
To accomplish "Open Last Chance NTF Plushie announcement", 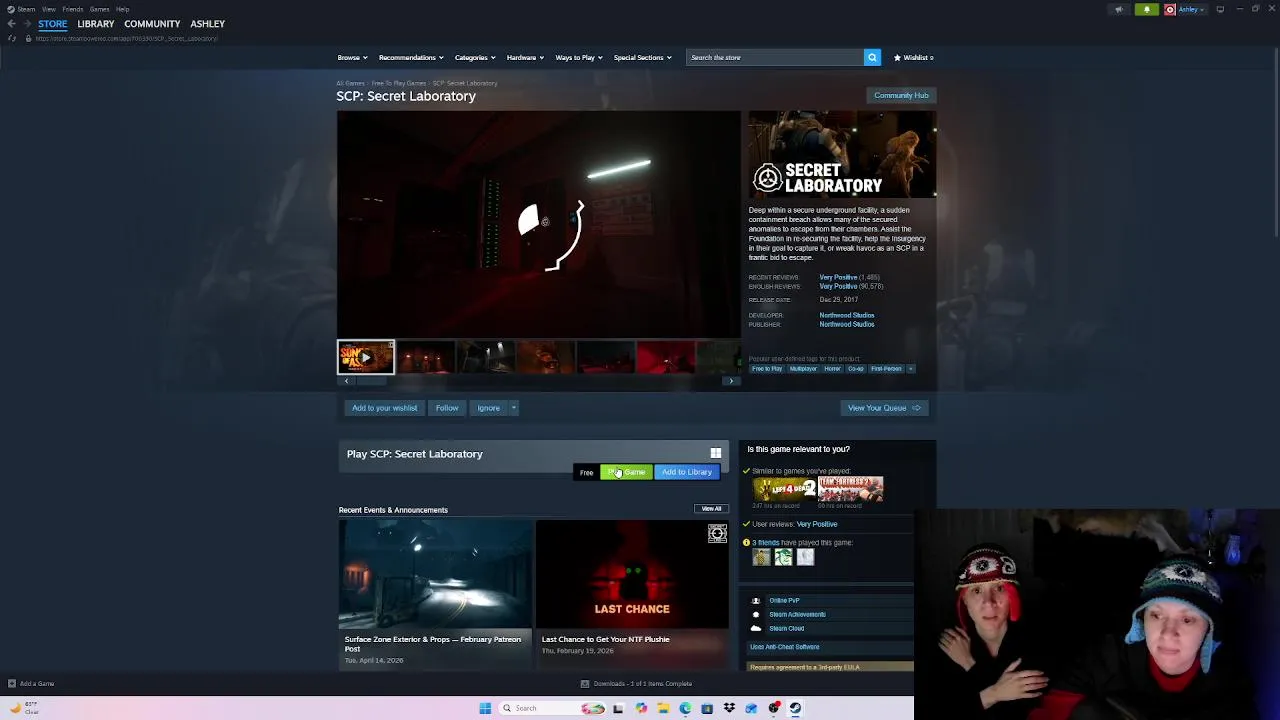I will [632, 594].
